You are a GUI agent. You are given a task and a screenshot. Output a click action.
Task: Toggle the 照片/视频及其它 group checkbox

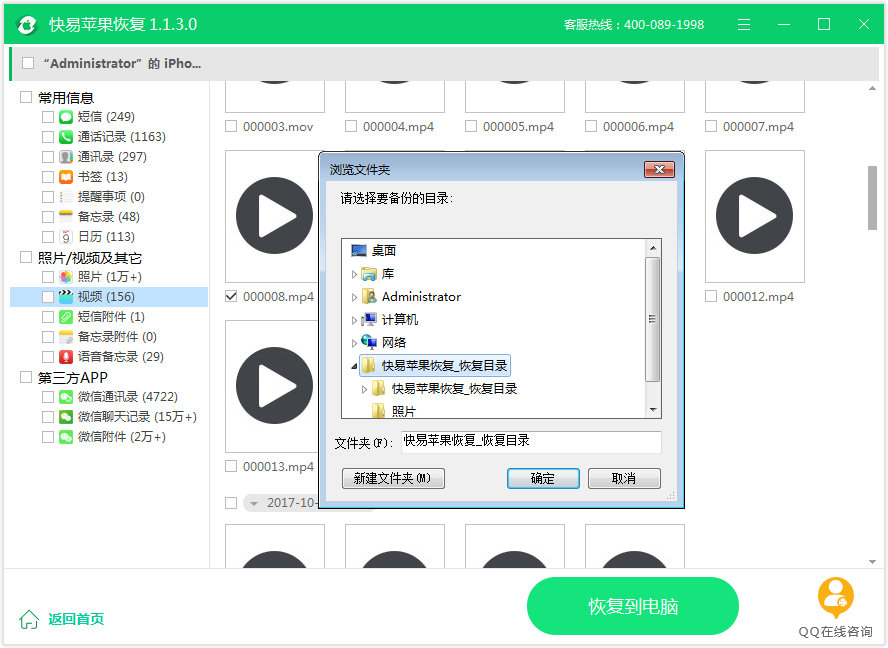coord(25,257)
